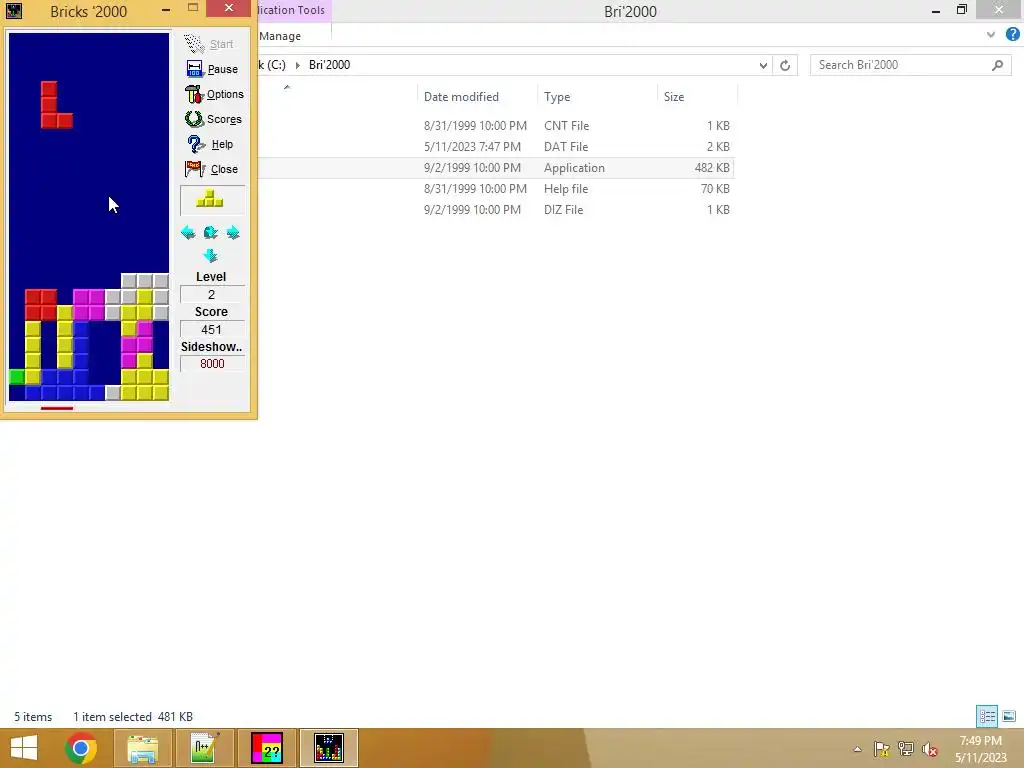The image size is (1024, 768).
Task: Open the Windows Start button
Action: pyautogui.click(x=24, y=748)
